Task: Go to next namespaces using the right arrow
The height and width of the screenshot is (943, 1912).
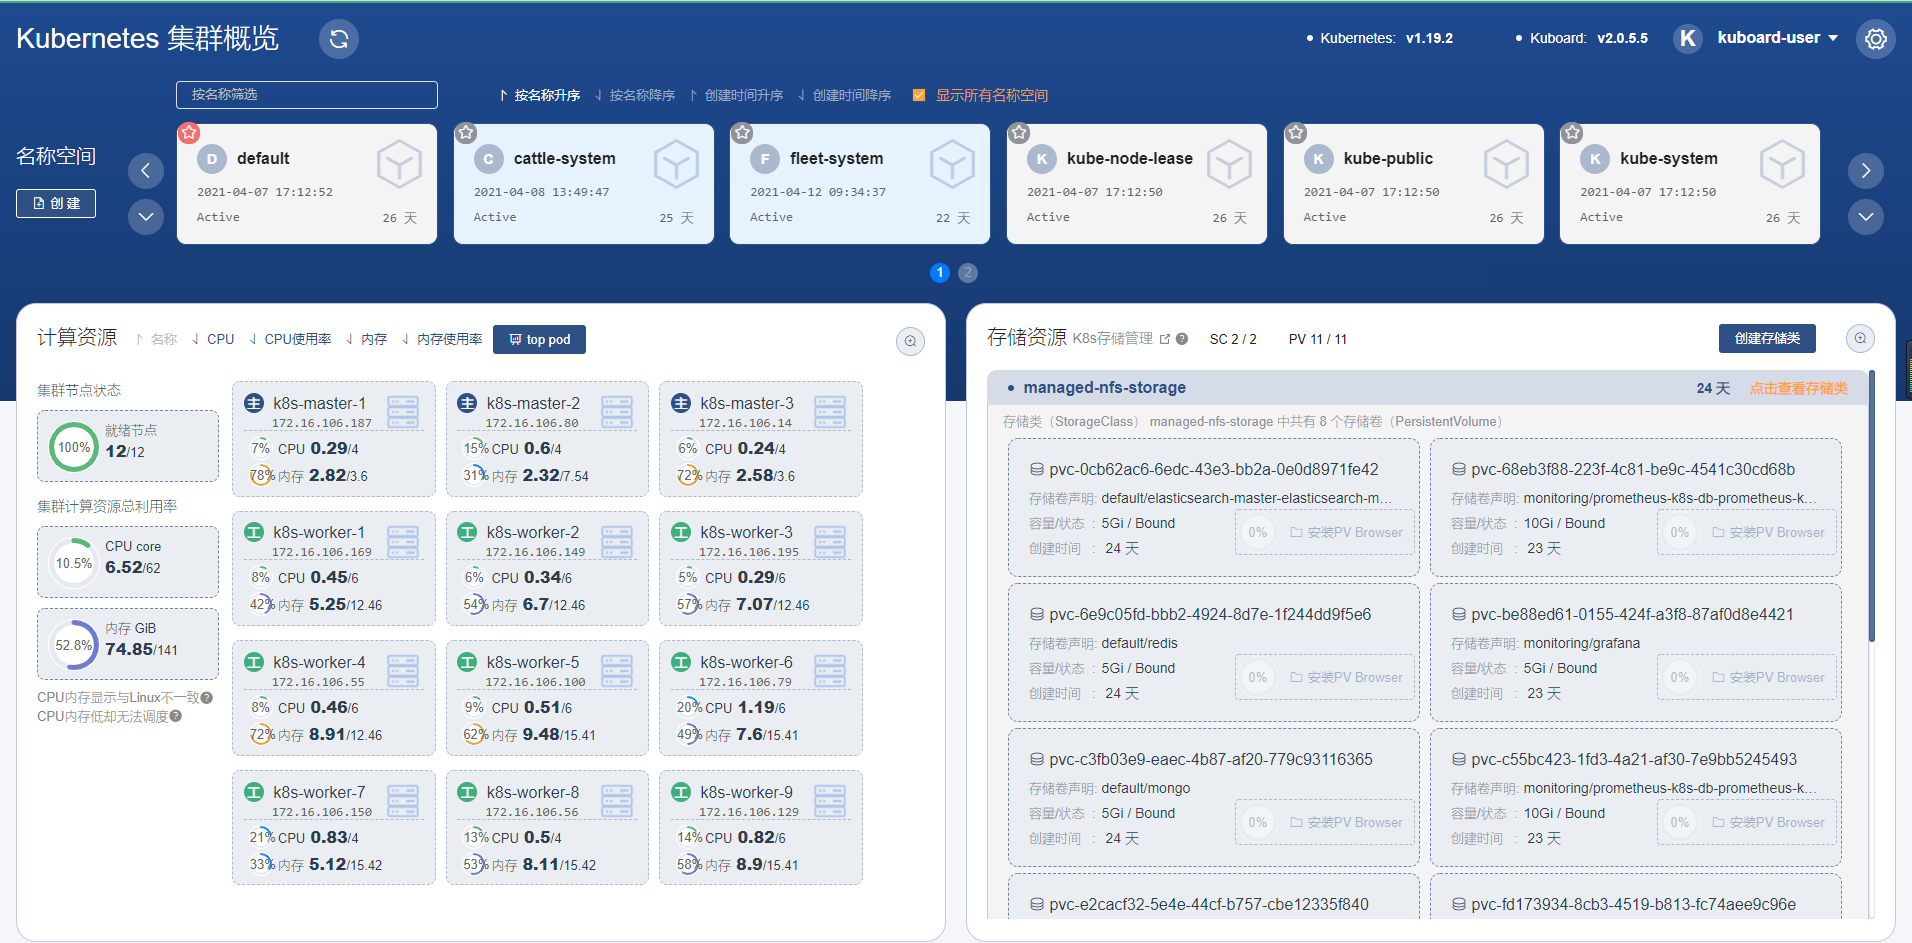Action: coord(1865,171)
